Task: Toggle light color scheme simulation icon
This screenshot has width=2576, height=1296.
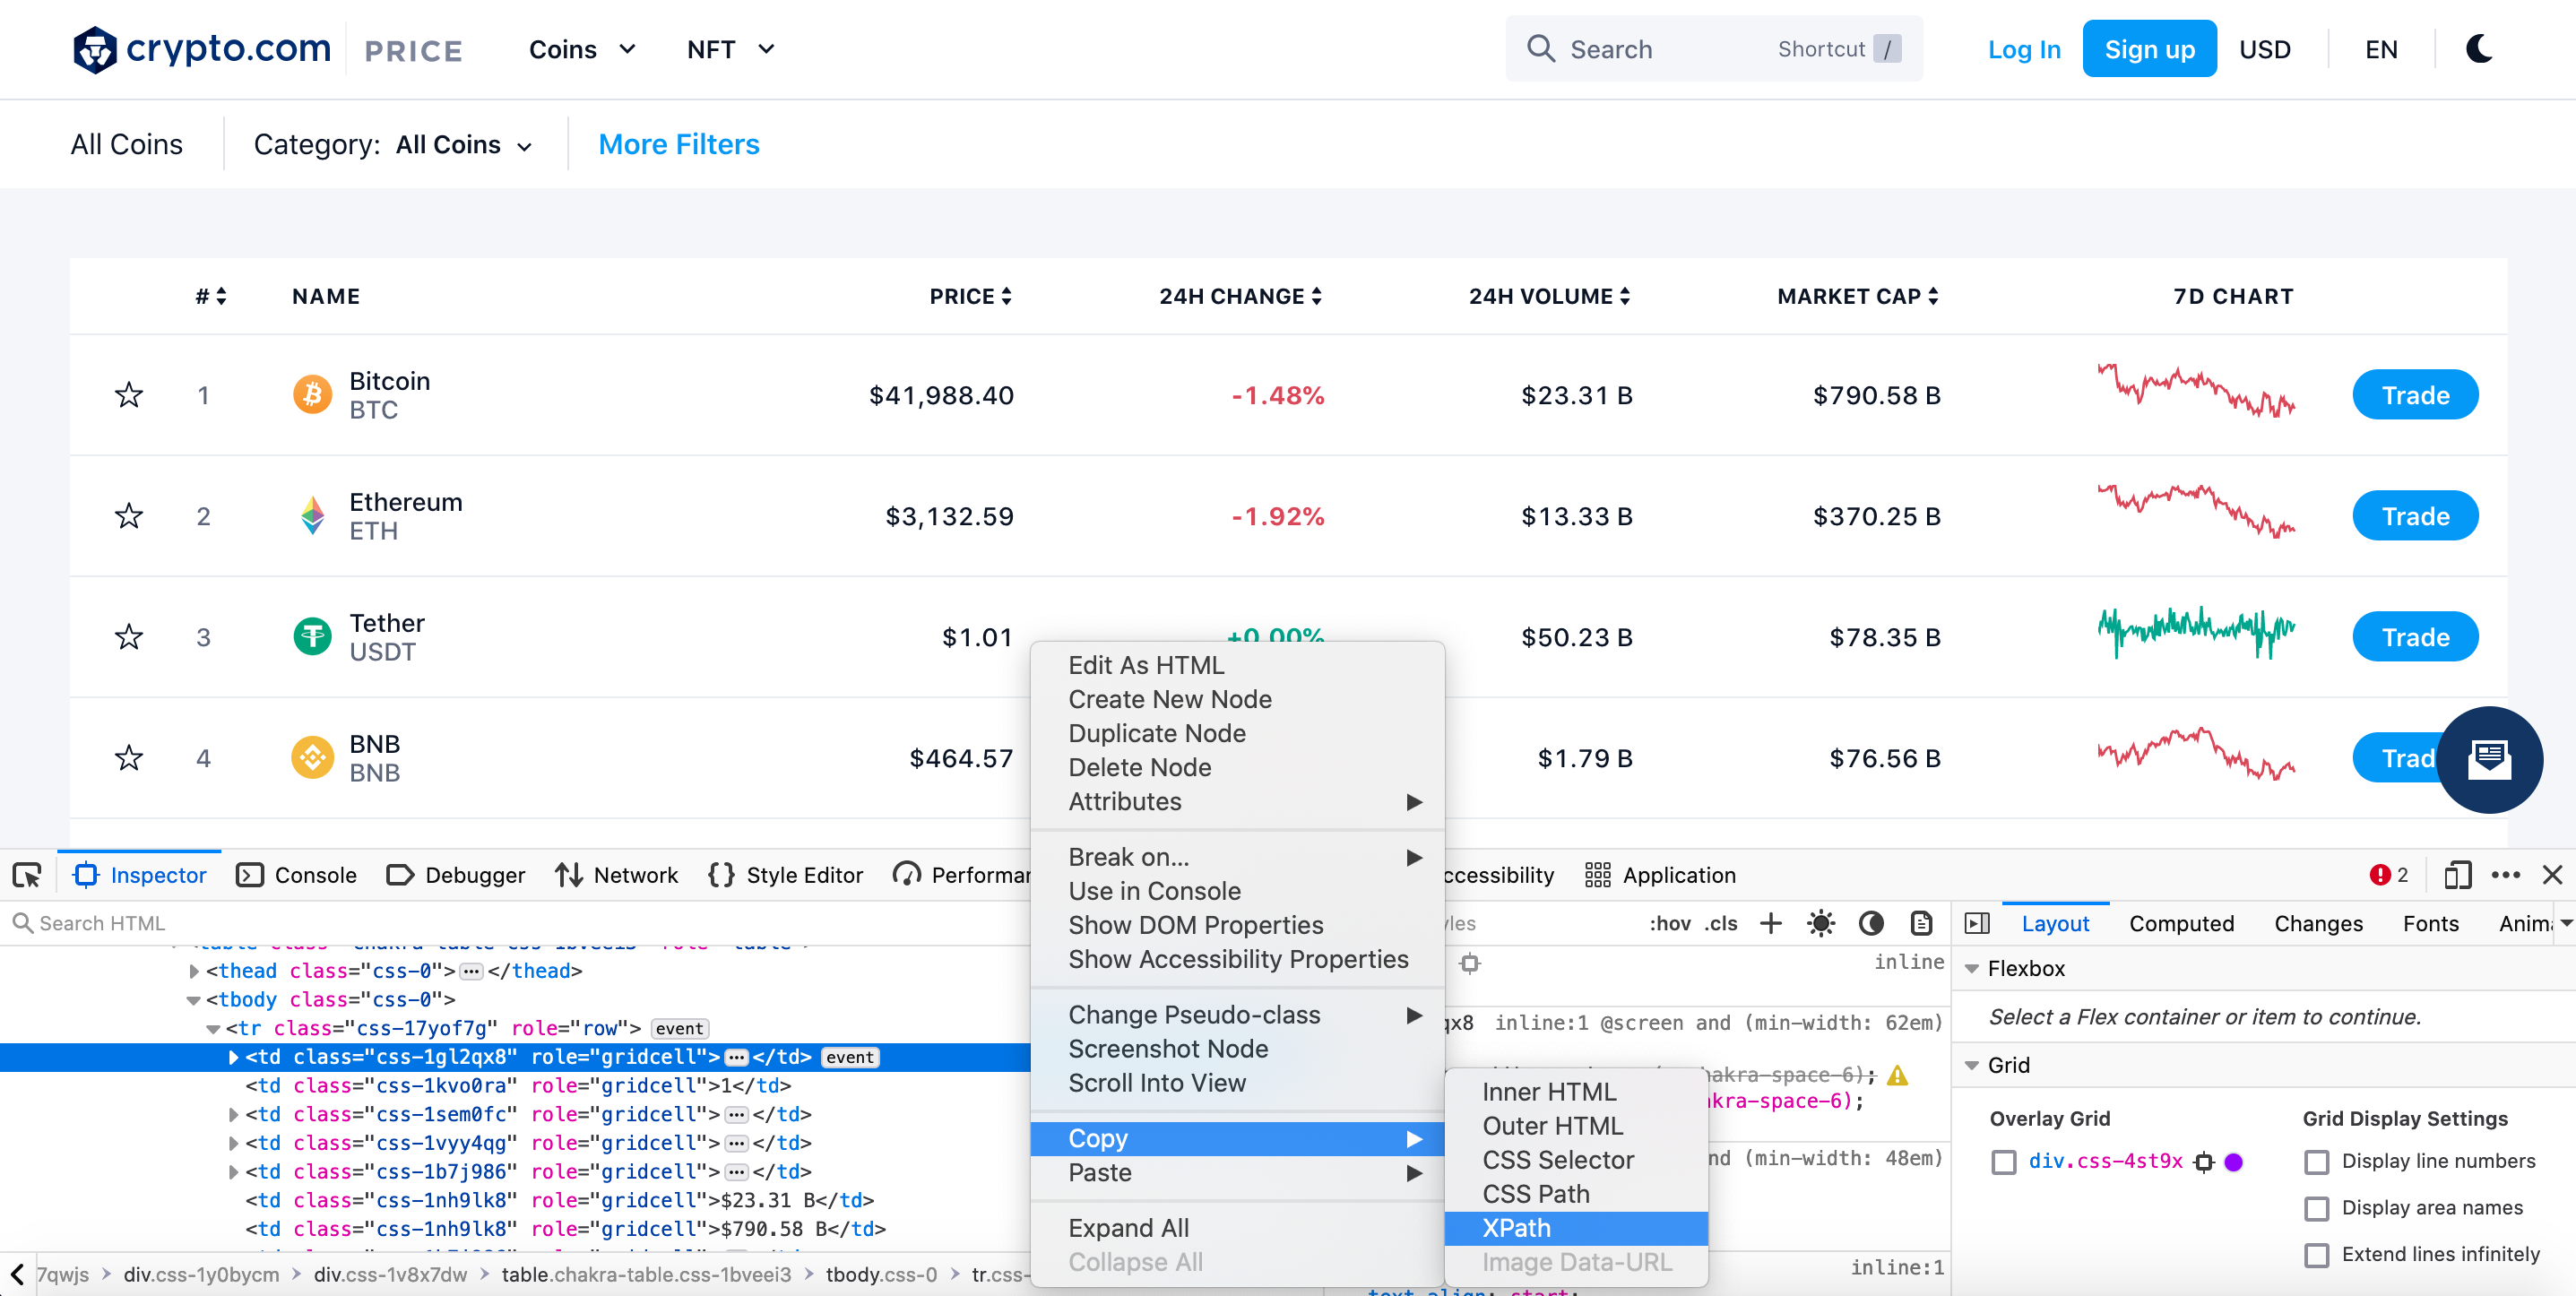Action: [x=1821, y=923]
